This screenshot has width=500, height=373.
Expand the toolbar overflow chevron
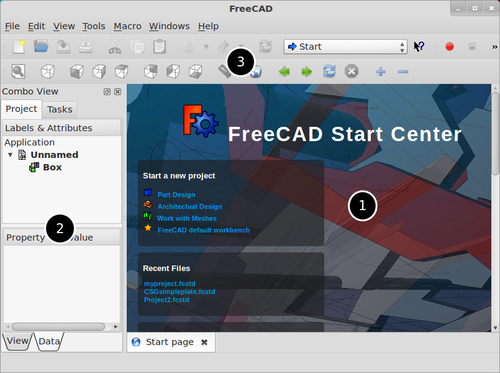(x=495, y=47)
